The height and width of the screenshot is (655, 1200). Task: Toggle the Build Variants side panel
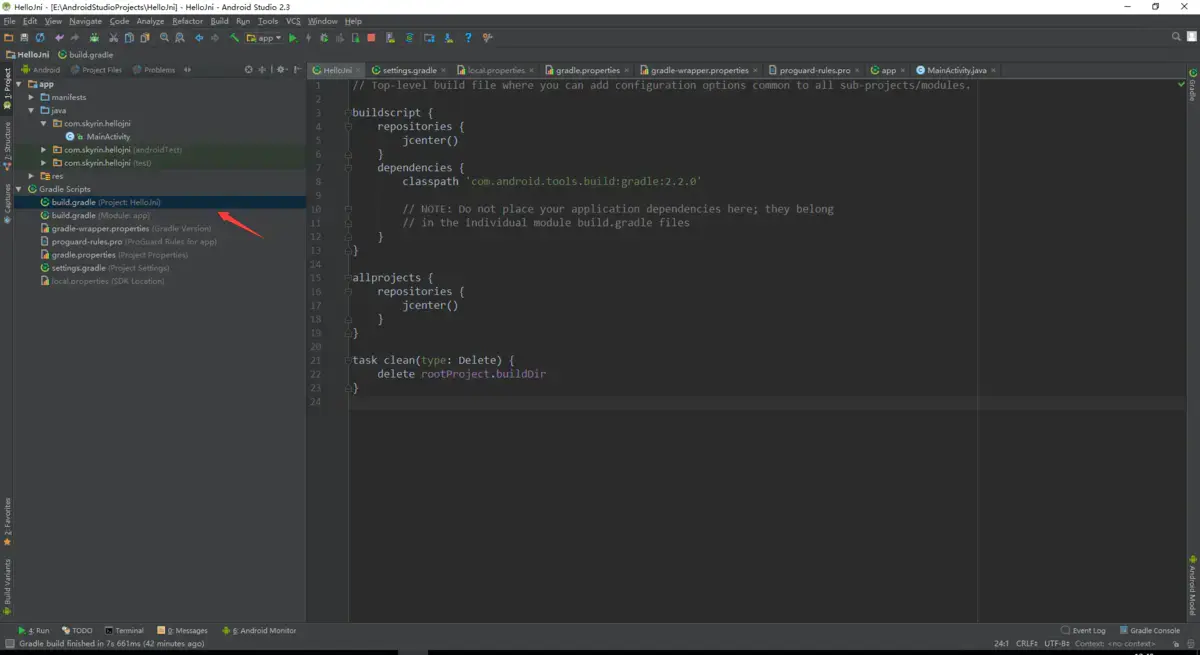pos(7,585)
